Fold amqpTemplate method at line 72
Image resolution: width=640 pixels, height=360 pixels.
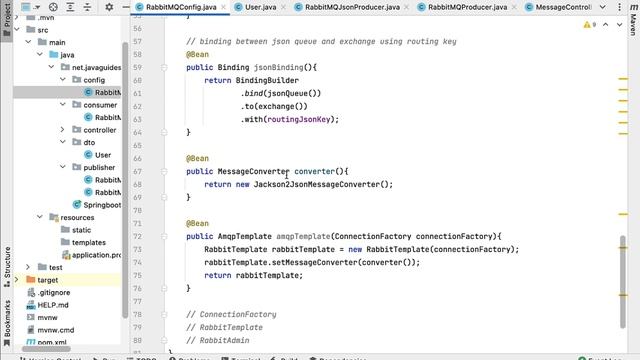click(164, 236)
